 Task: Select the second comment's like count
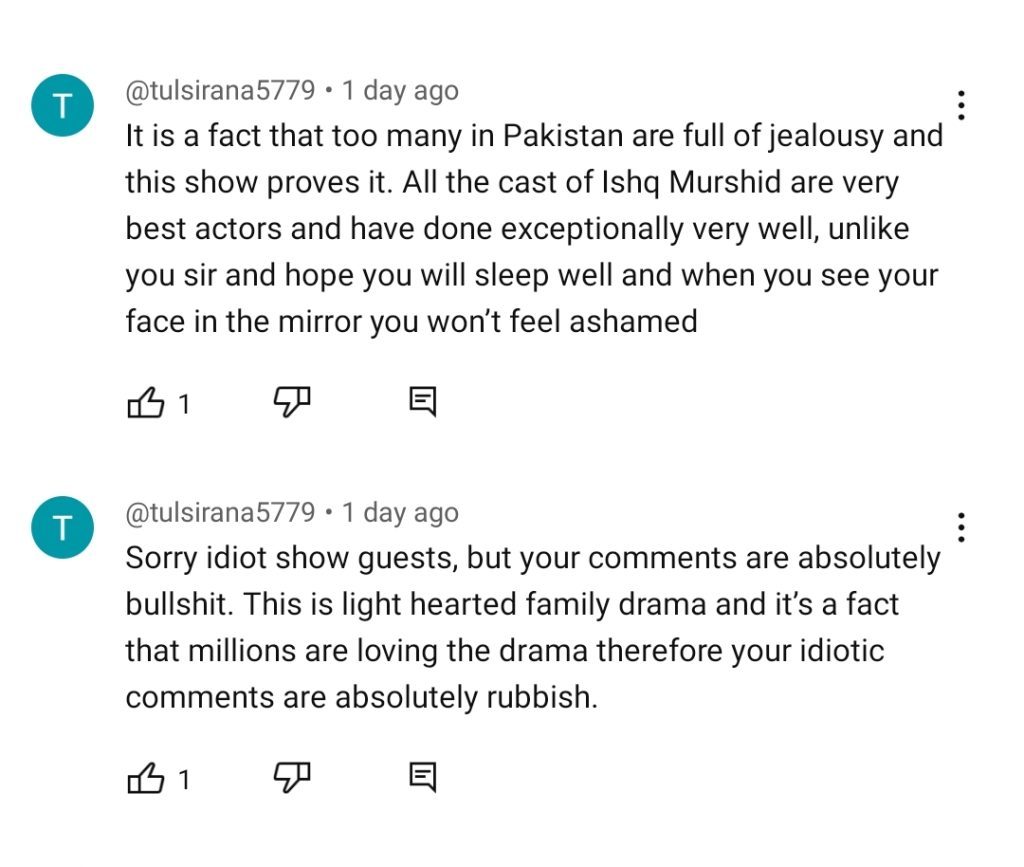[x=184, y=780]
